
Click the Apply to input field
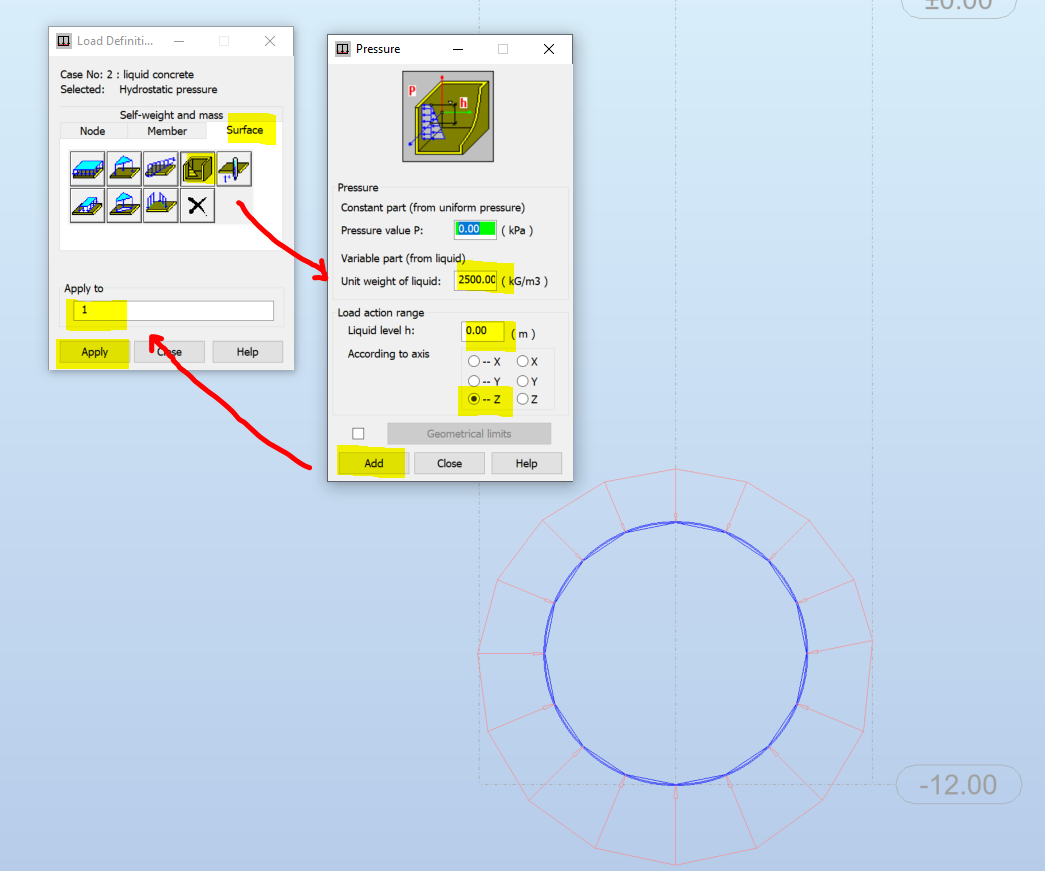[x=173, y=311]
